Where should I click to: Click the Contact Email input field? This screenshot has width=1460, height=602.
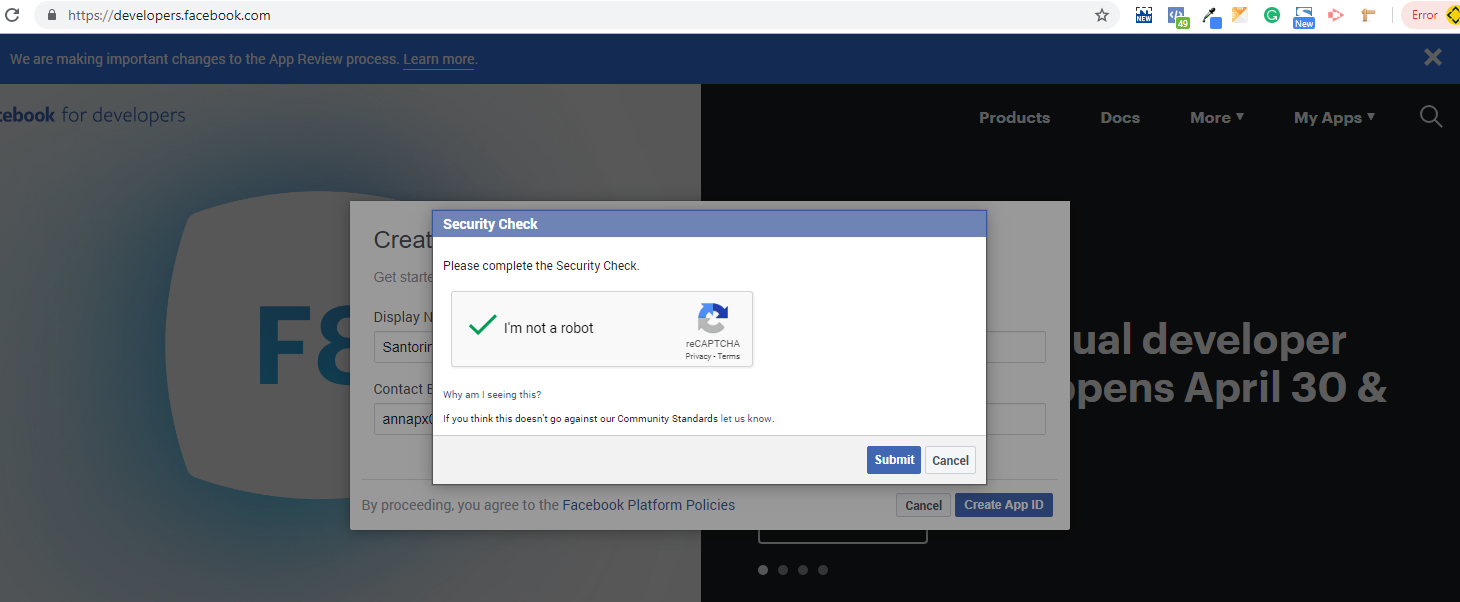point(710,419)
